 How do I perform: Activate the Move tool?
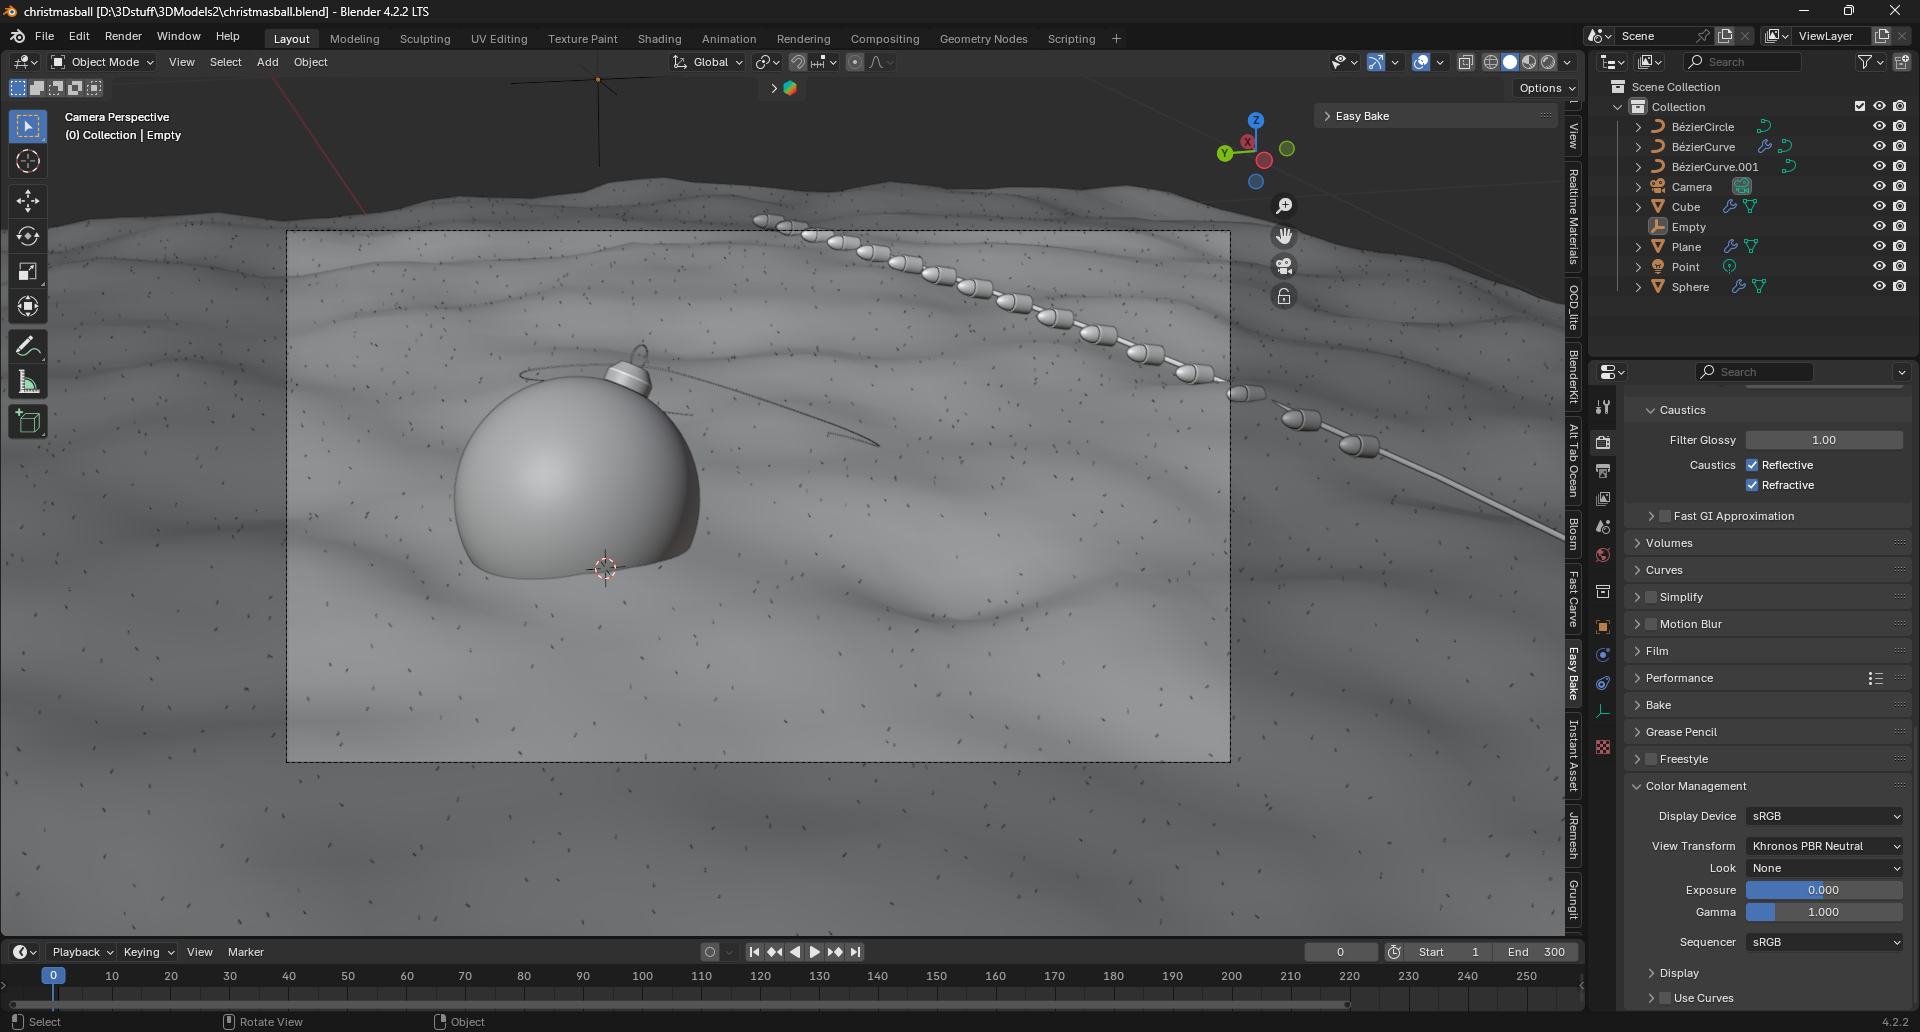28,201
